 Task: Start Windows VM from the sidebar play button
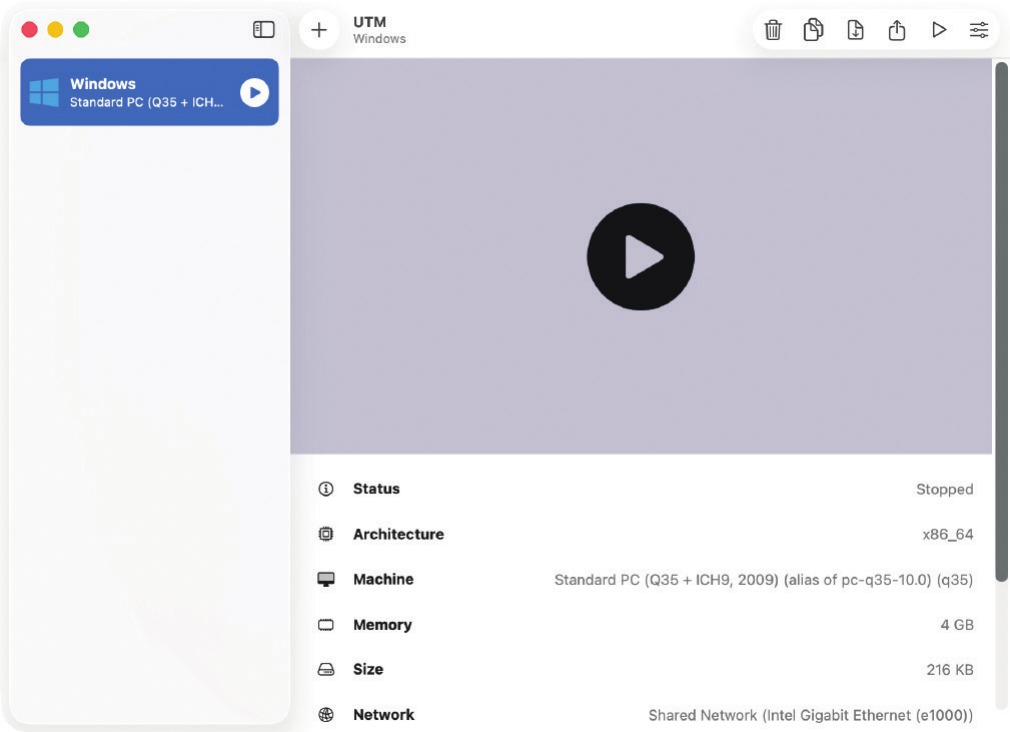(x=254, y=92)
